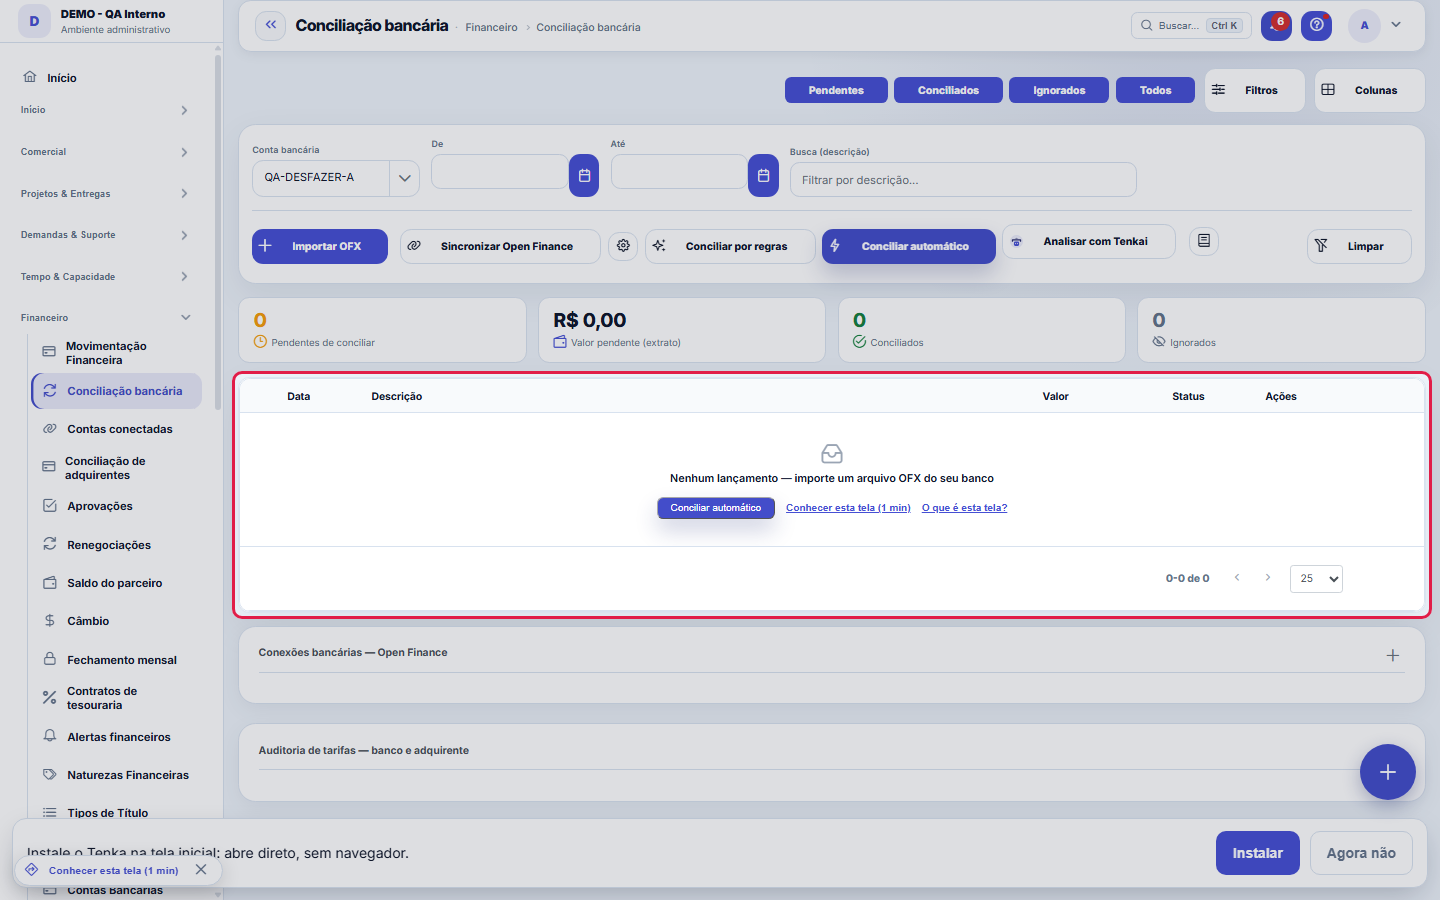Collapse the Financeiro menu section
Screen dimensions: 1440x900
[x=105, y=318]
